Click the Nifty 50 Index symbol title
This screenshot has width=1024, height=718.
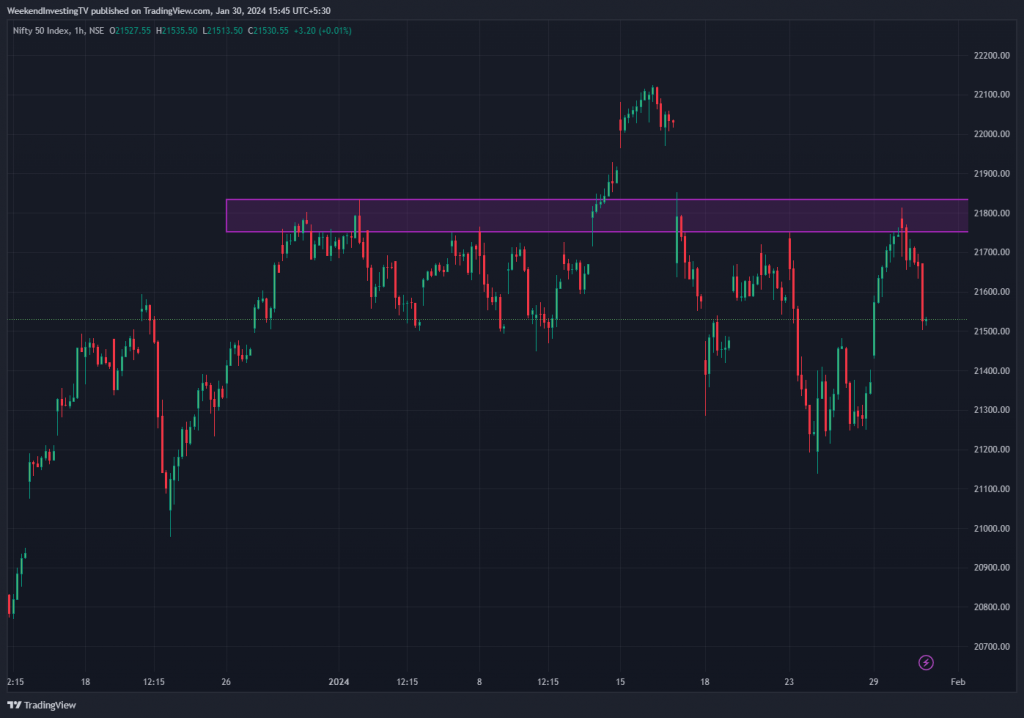(40, 31)
